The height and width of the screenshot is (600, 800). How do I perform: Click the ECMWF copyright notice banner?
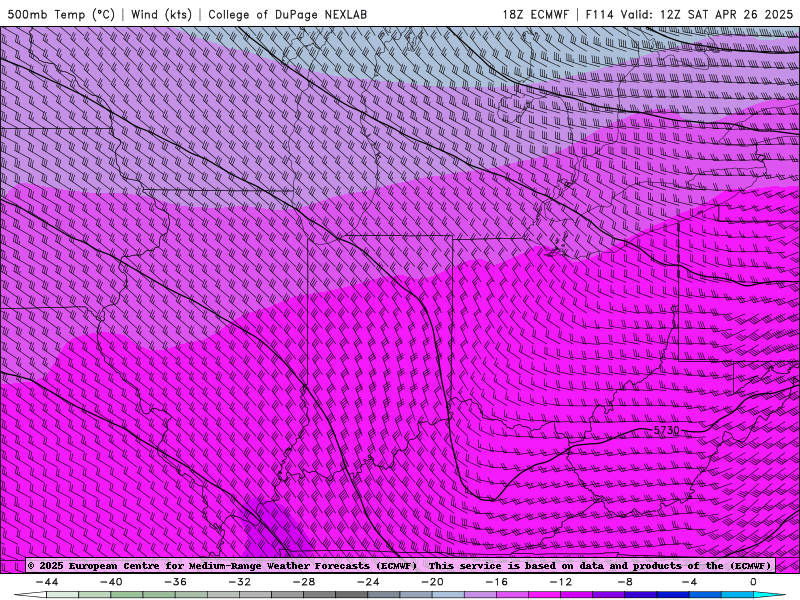pos(400,565)
